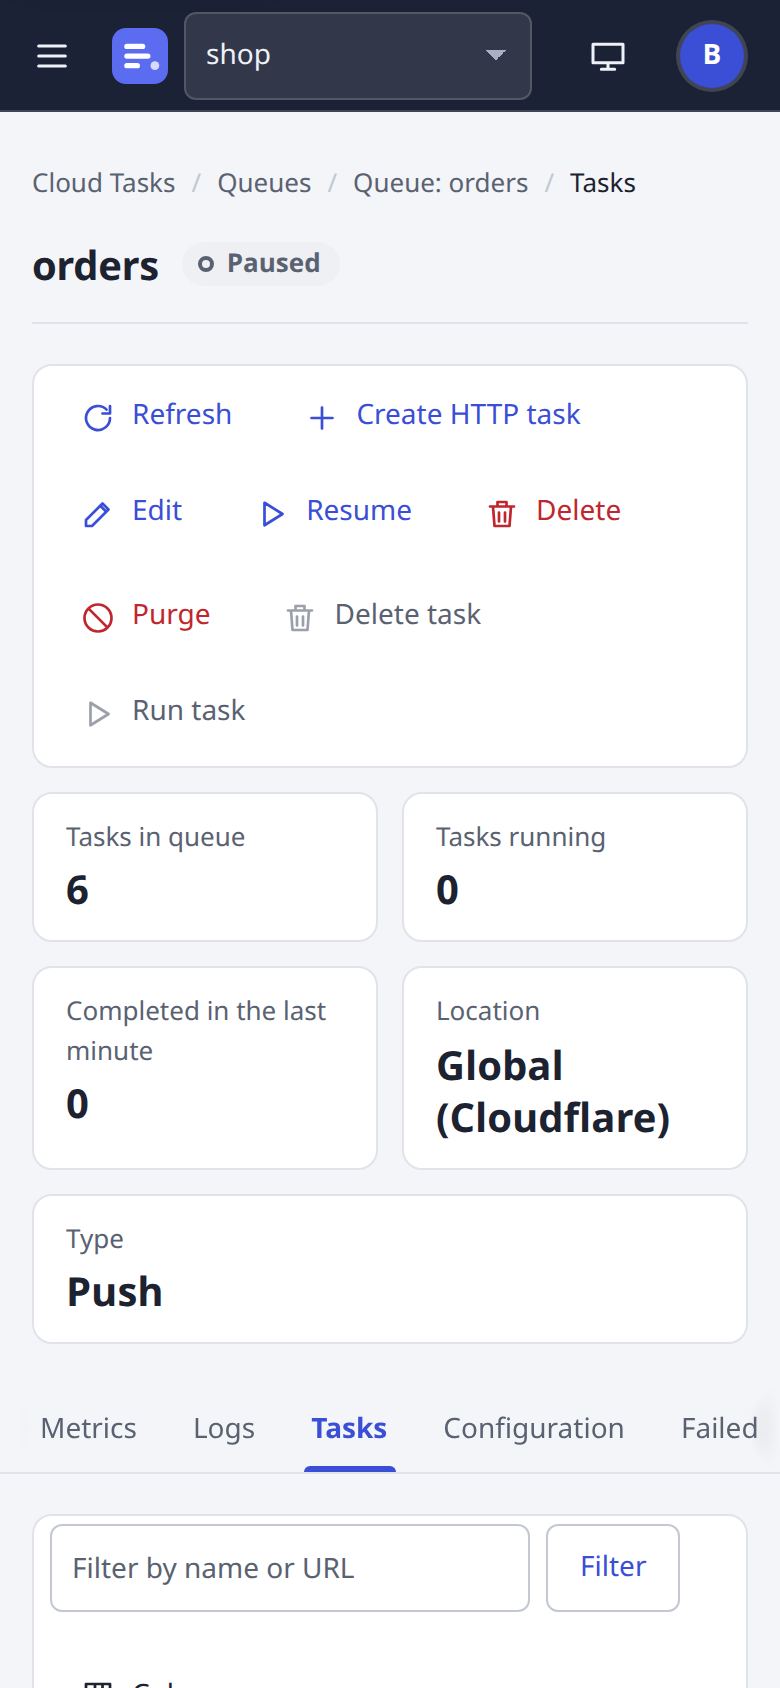Image resolution: width=780 pixels, height=1688 pixels.
Task: Click the Run task triangle icon
Action: coord(98,713)
